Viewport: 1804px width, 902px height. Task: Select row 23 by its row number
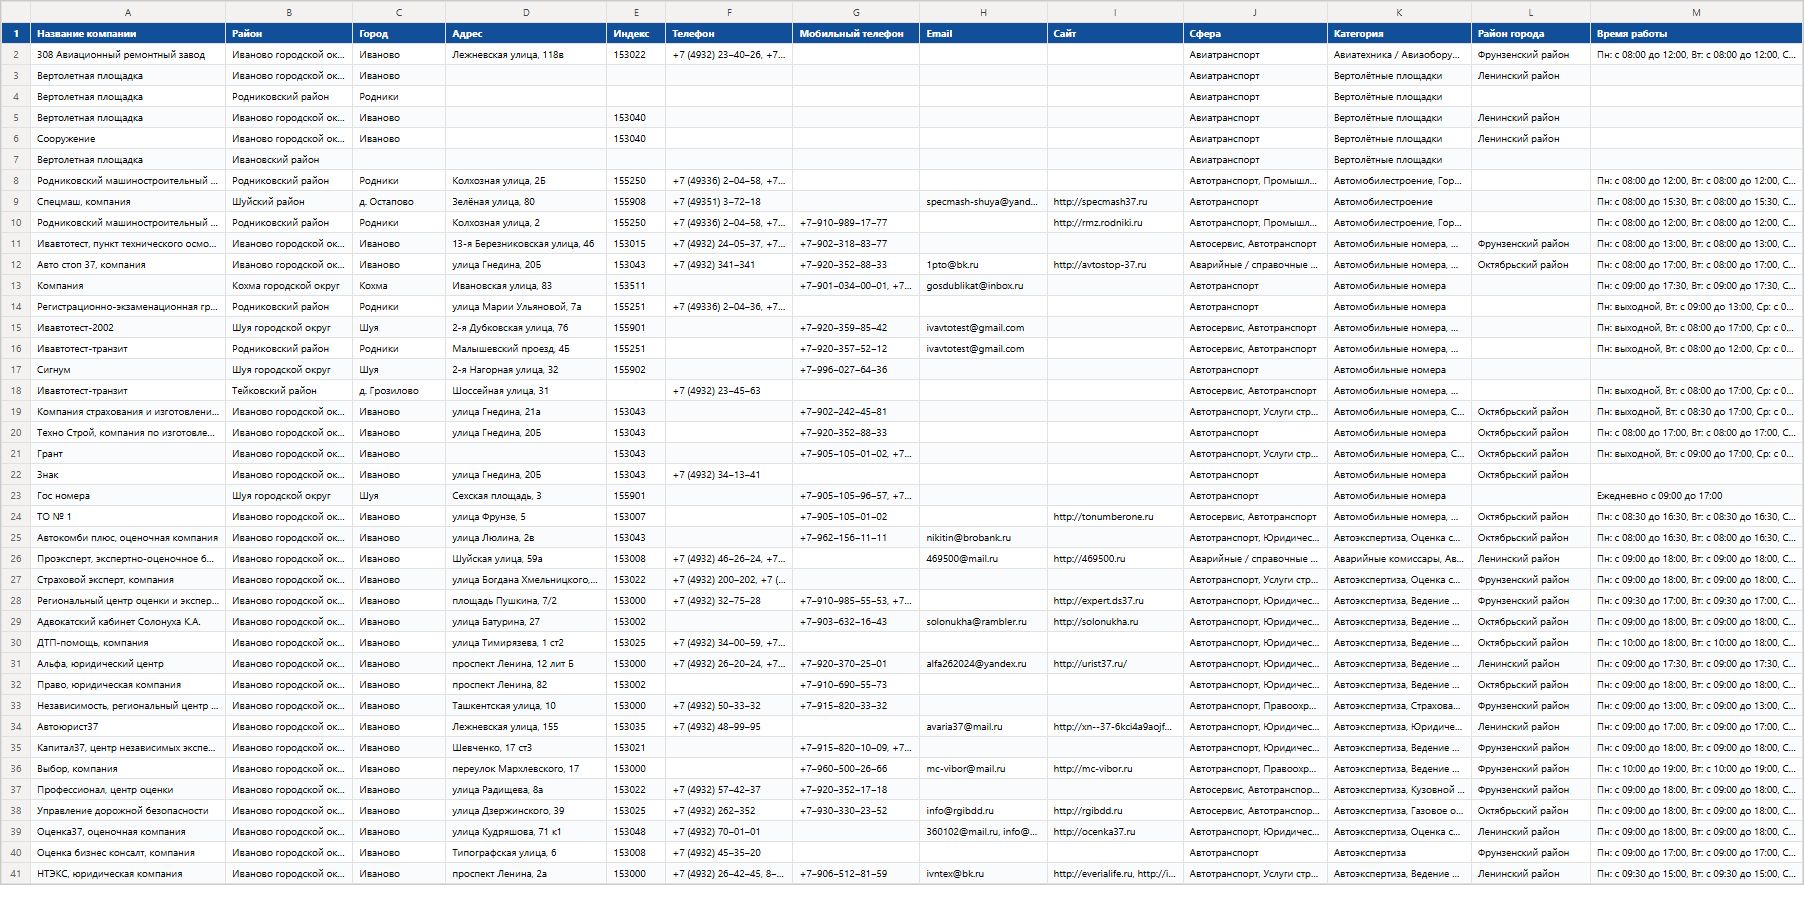(x=15, y=496)
